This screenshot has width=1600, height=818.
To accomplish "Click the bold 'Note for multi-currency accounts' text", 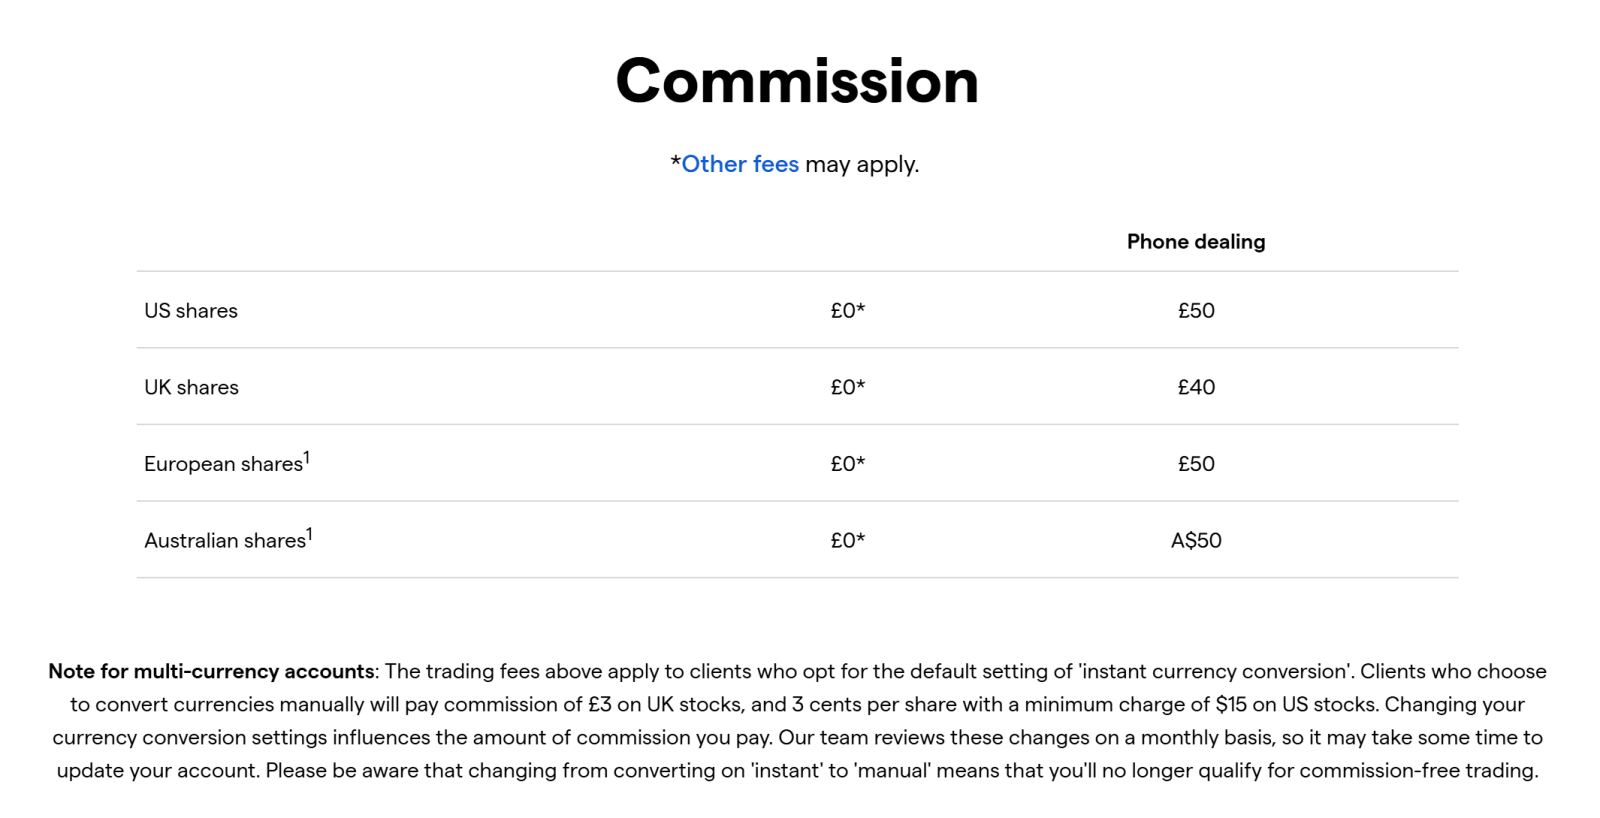I will (211, 672).
